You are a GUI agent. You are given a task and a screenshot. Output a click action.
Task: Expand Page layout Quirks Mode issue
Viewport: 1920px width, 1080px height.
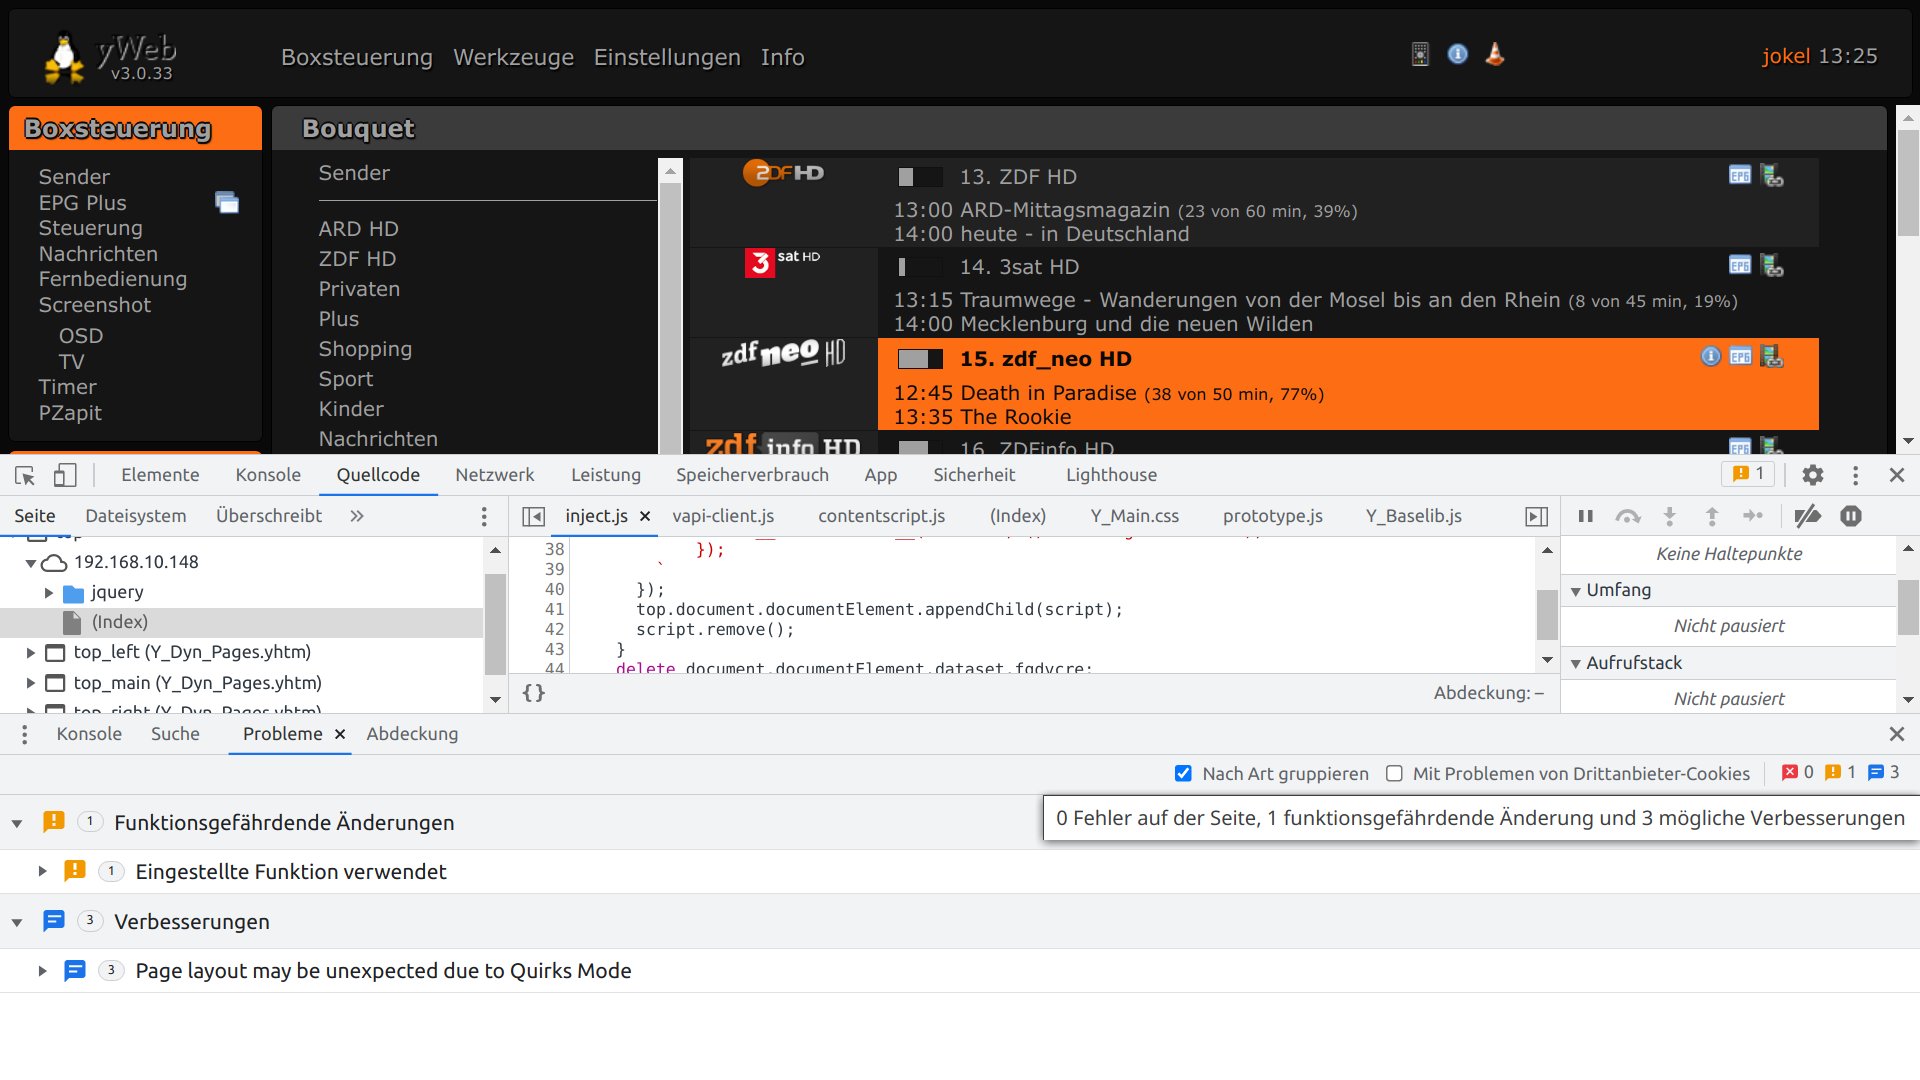coord(42,971)
